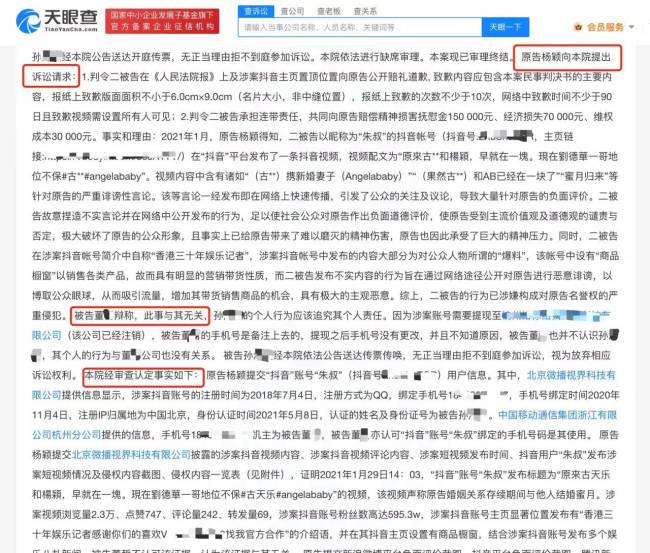Switch to the 查关系 tab
Screen dimensions: 650x553
tap(365, 11)
